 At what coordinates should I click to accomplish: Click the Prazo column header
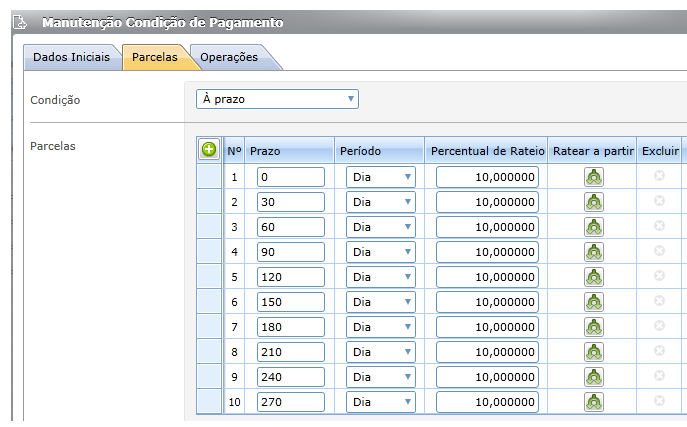(x=290, y=151)
